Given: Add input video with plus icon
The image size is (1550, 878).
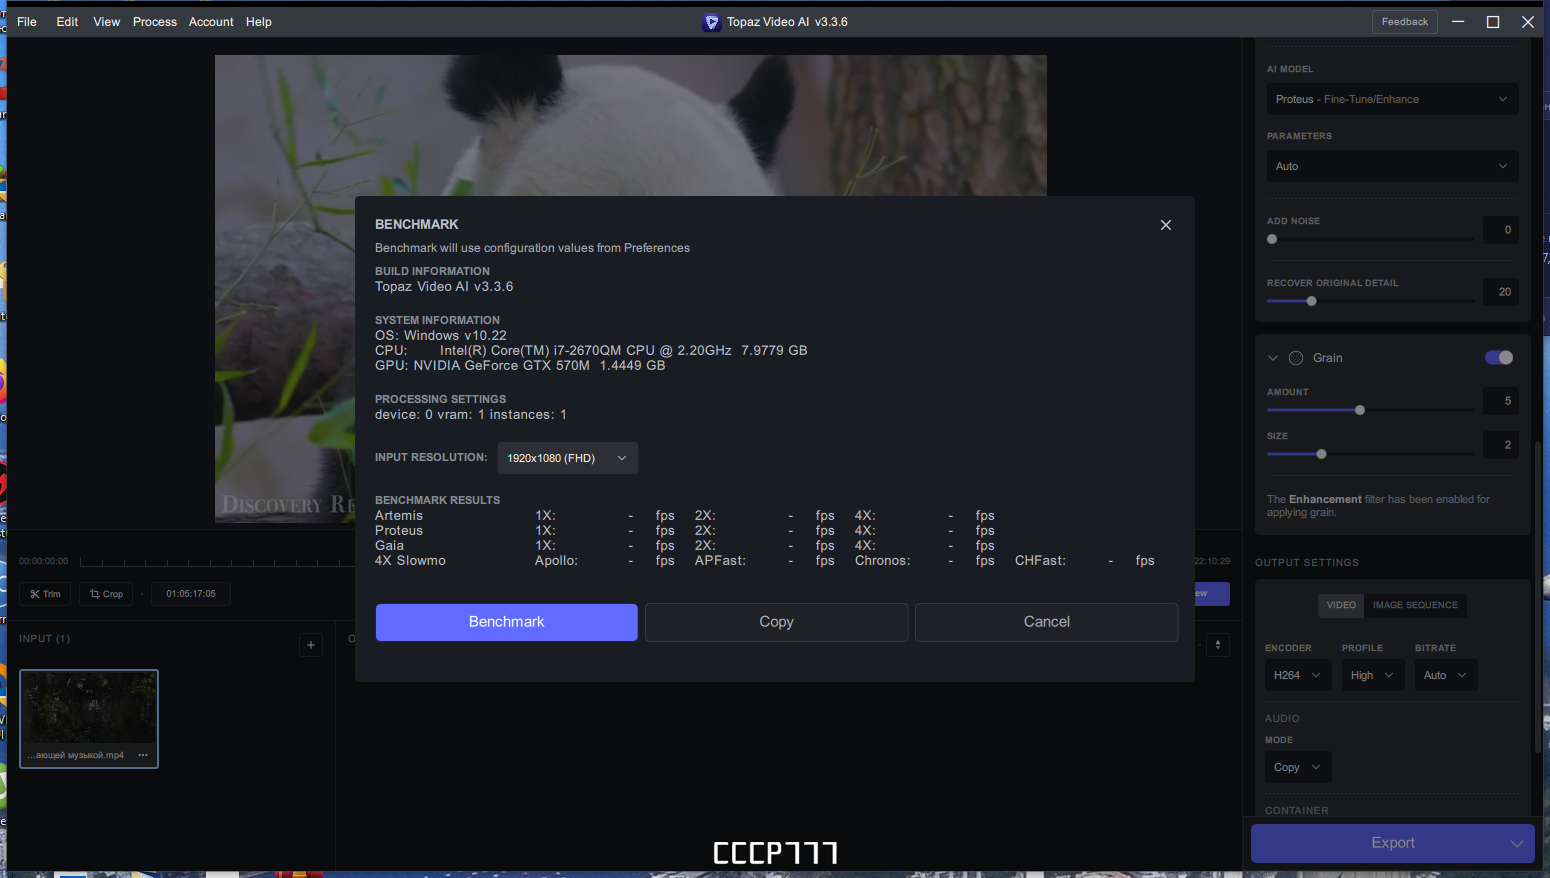Looking at the screenshot, I should pos(311,645).
